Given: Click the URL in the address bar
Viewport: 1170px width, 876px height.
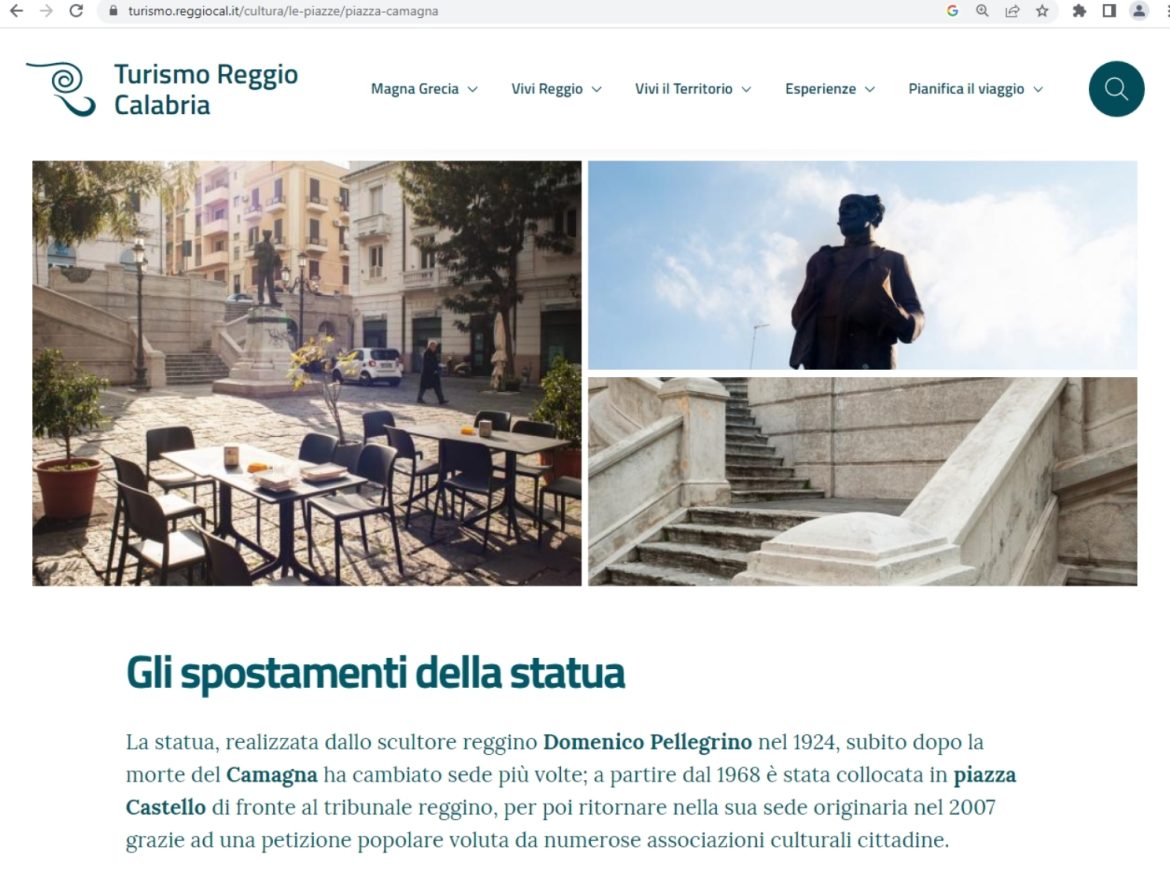Looking at the screenshot, I should [283, 11].
